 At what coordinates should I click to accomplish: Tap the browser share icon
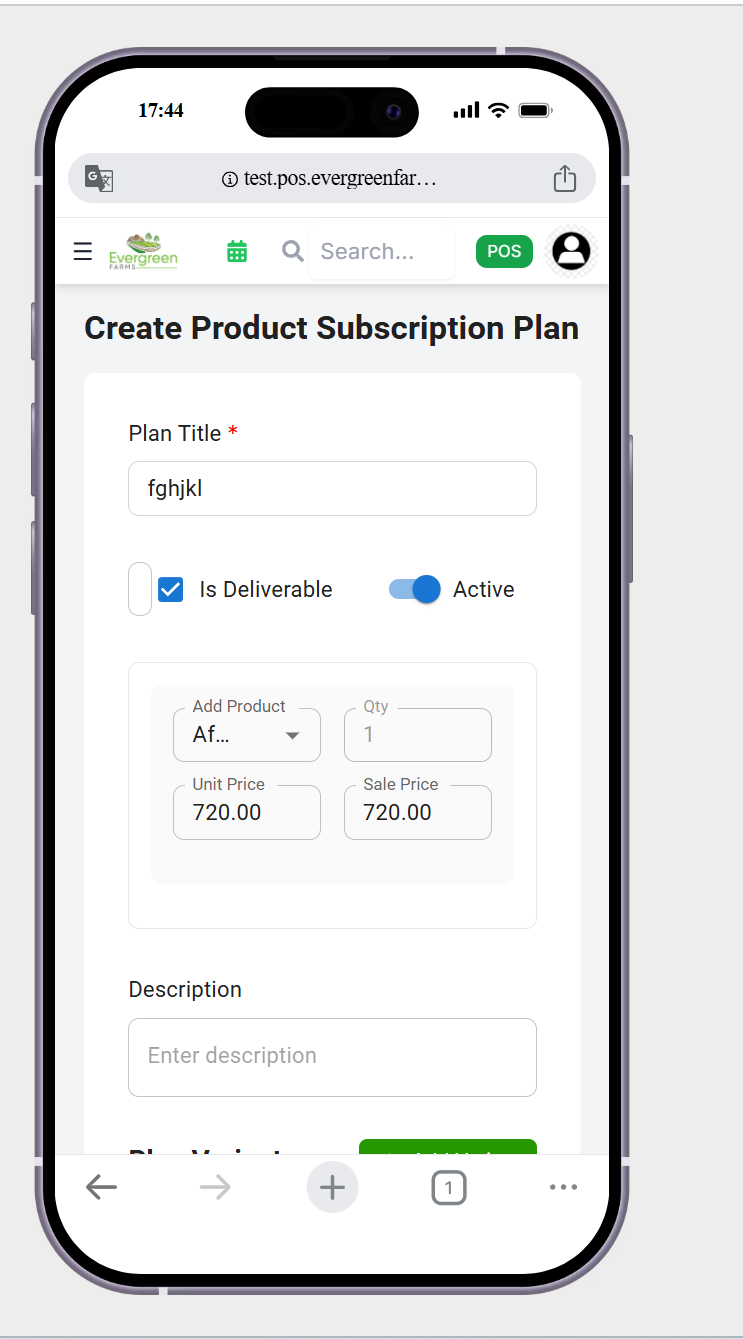(x=564, y=178)
